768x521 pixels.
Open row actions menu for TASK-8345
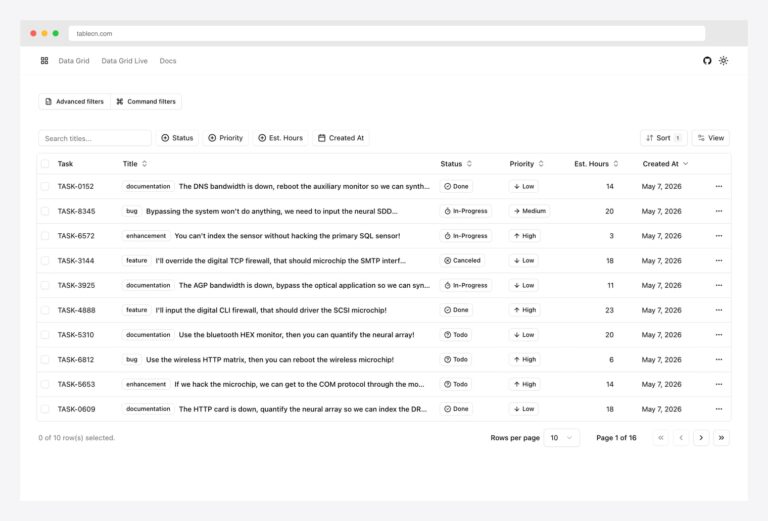coord(719,211)
